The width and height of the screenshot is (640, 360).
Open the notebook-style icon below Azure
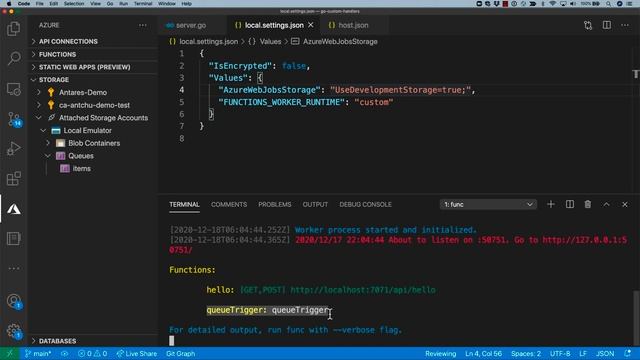(x=13, y=238)
